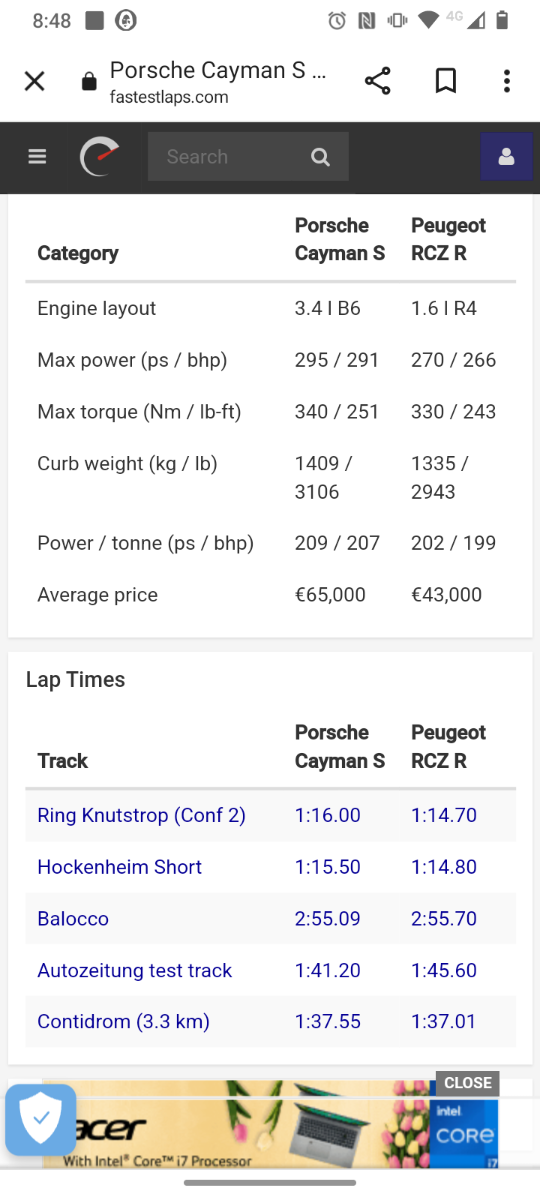Open Ring Knutstrop (Conf 2) track link
The width and height of the screenshot is (540, 1200).
(x=141, y=815)
